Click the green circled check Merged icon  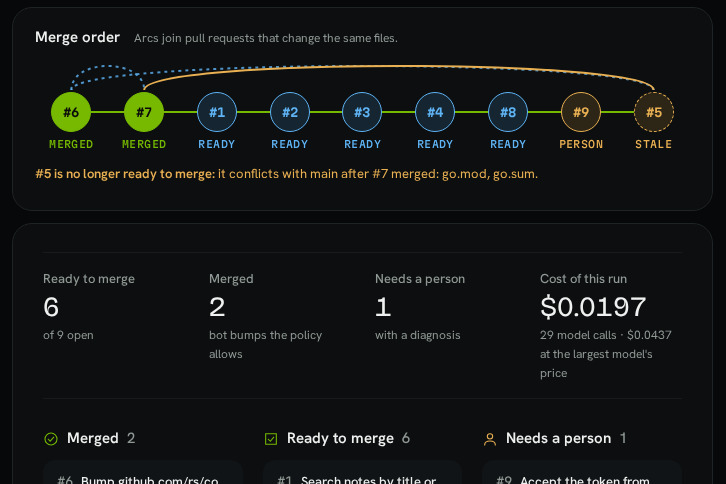[x=51, y=439]
